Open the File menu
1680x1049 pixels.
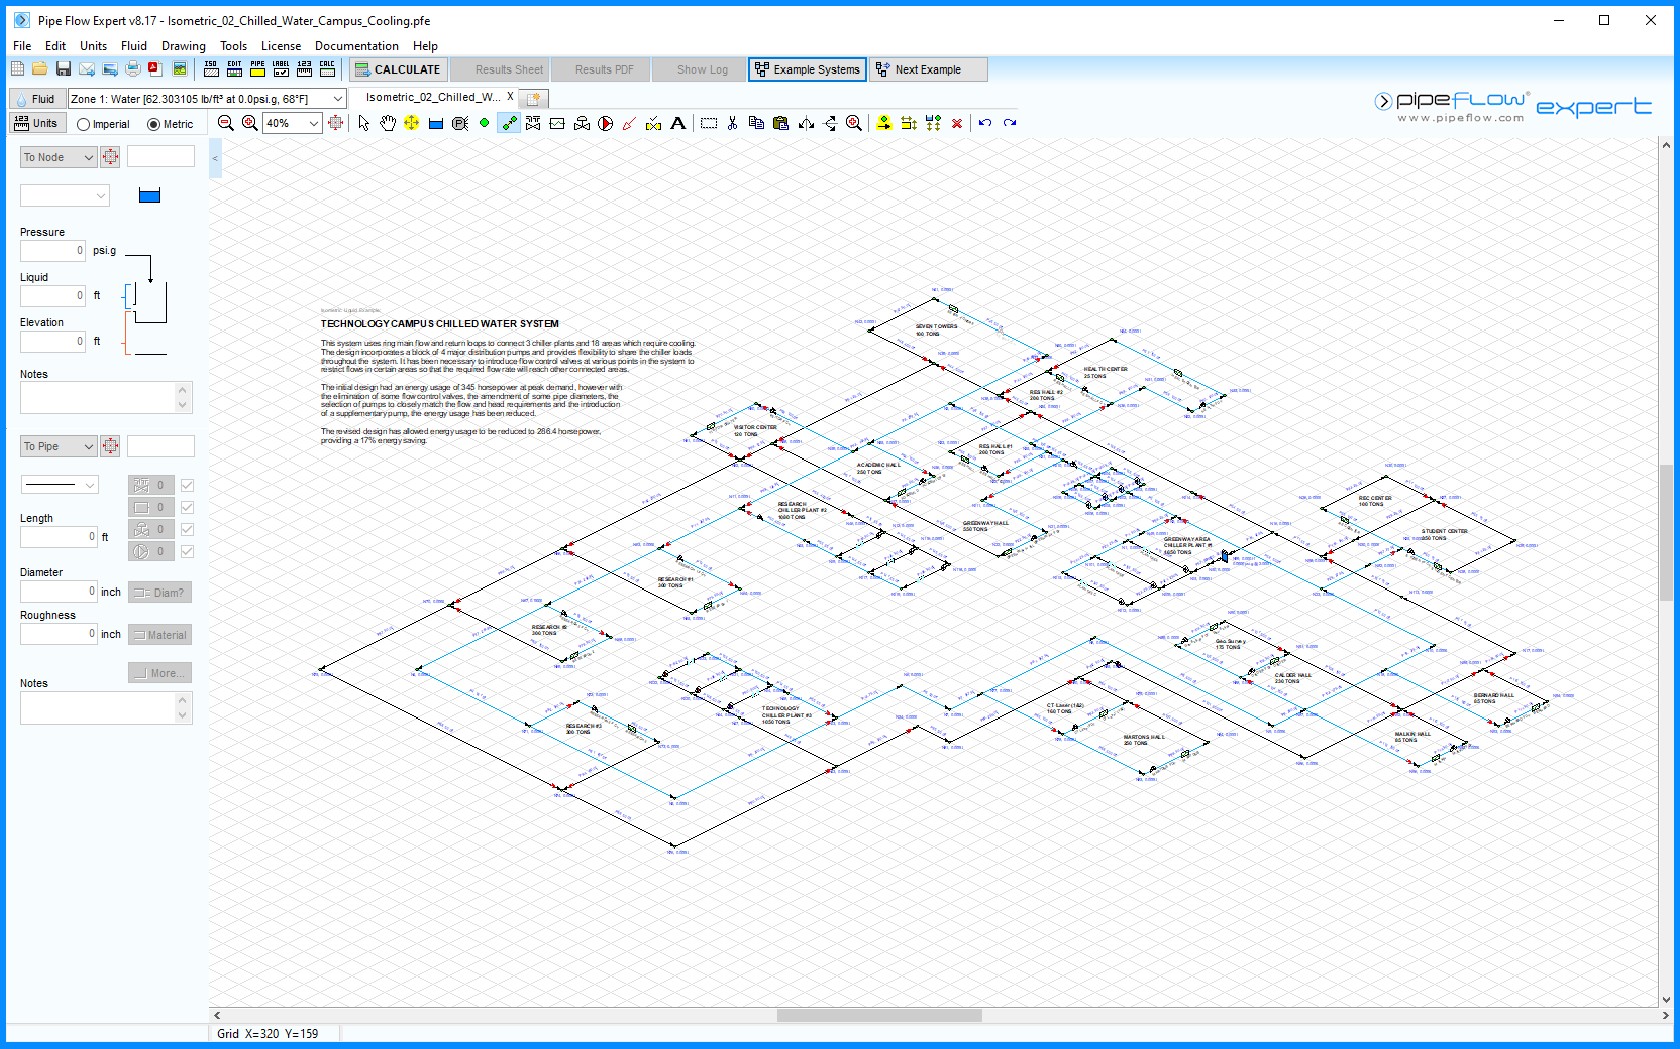22,46
